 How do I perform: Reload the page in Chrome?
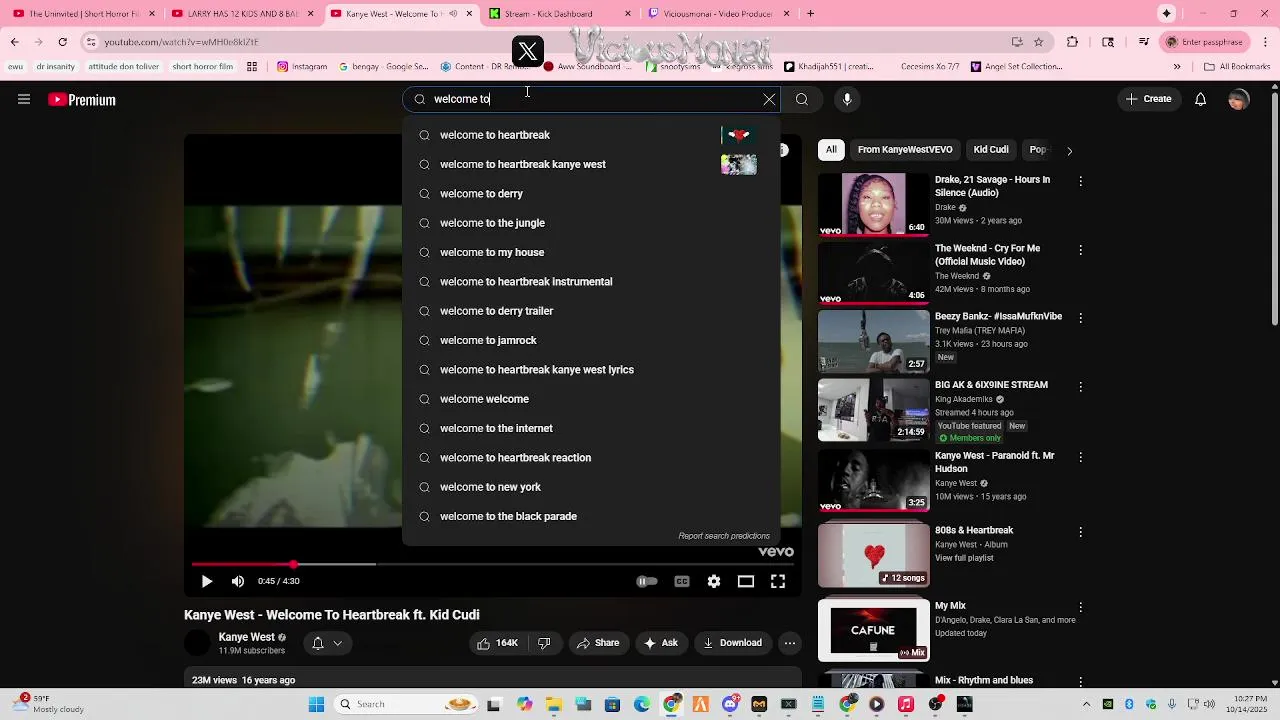62,42
